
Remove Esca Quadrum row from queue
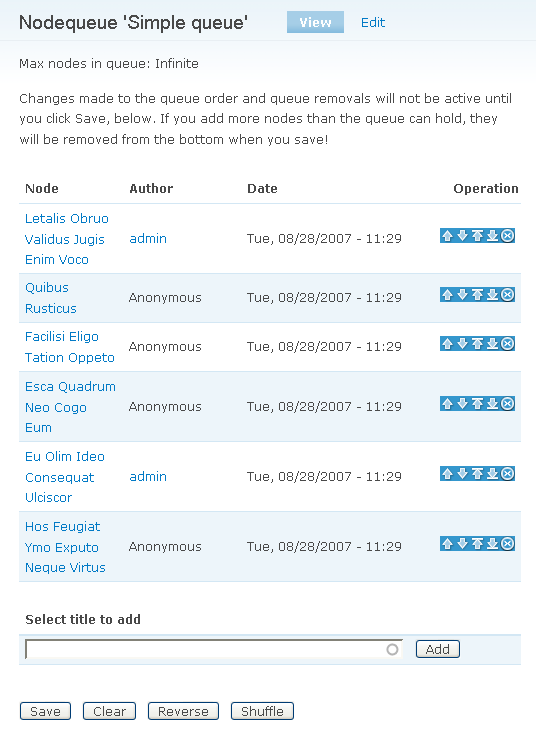[x=508, y=404]
